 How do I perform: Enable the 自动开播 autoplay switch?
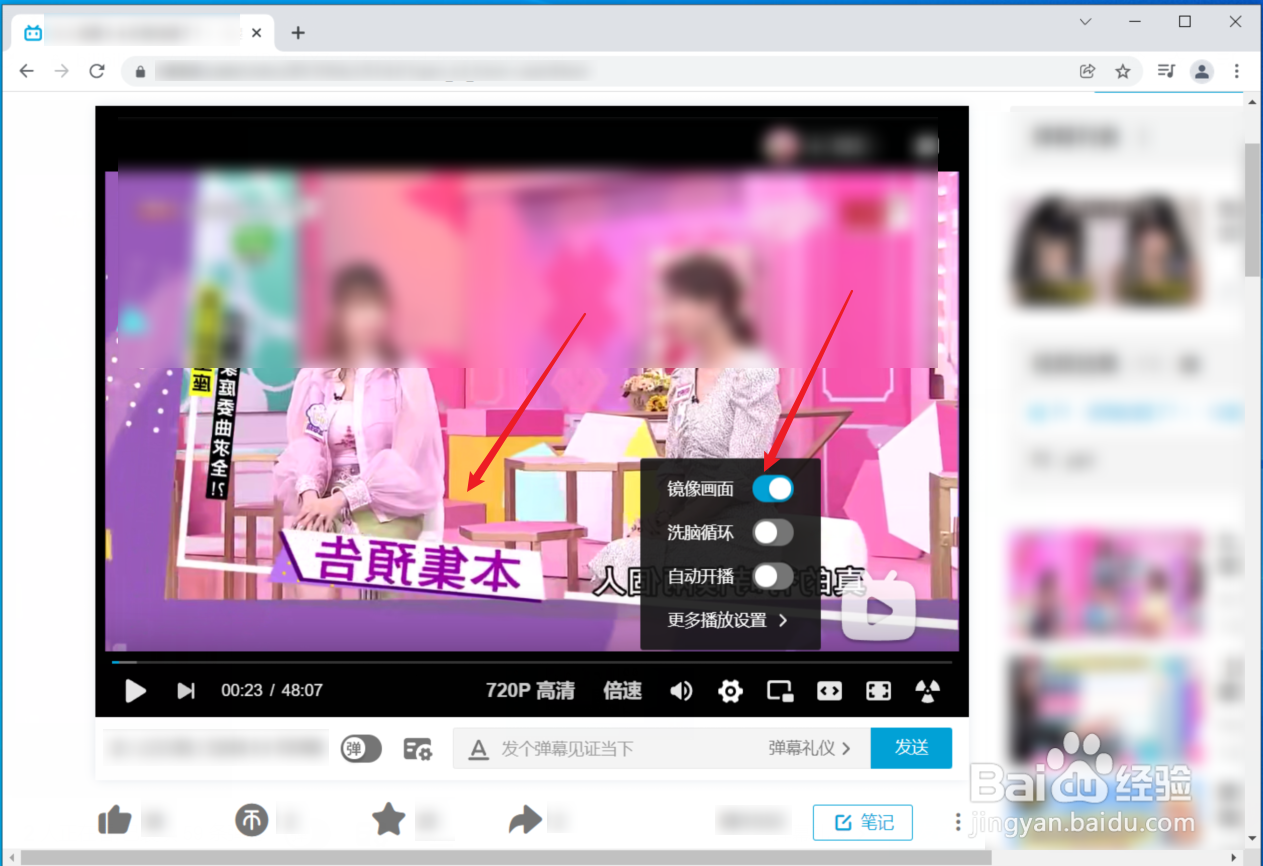[x=773, y=576]
